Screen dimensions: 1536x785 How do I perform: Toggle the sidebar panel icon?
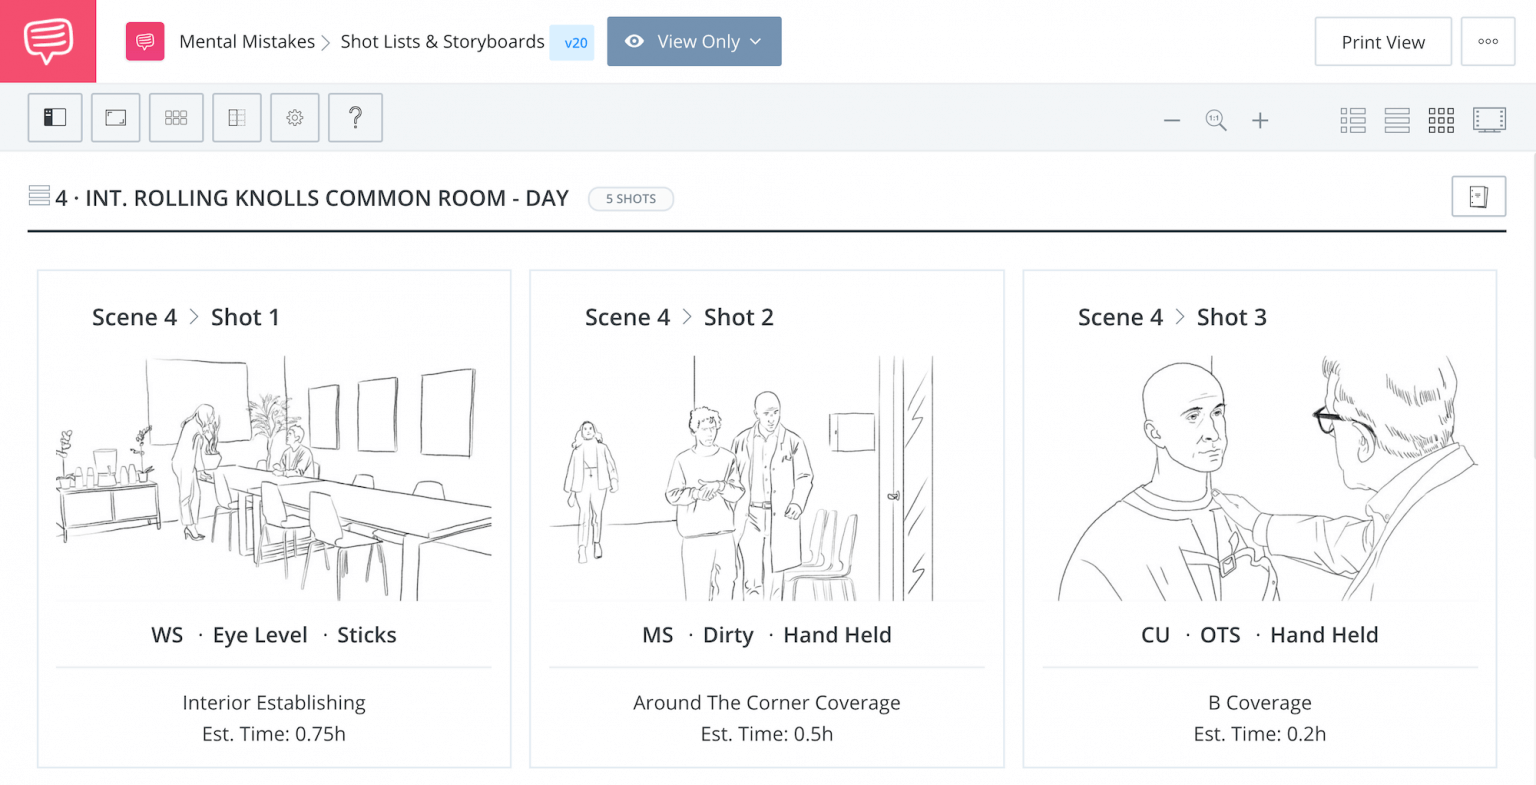tap(55, 118)
